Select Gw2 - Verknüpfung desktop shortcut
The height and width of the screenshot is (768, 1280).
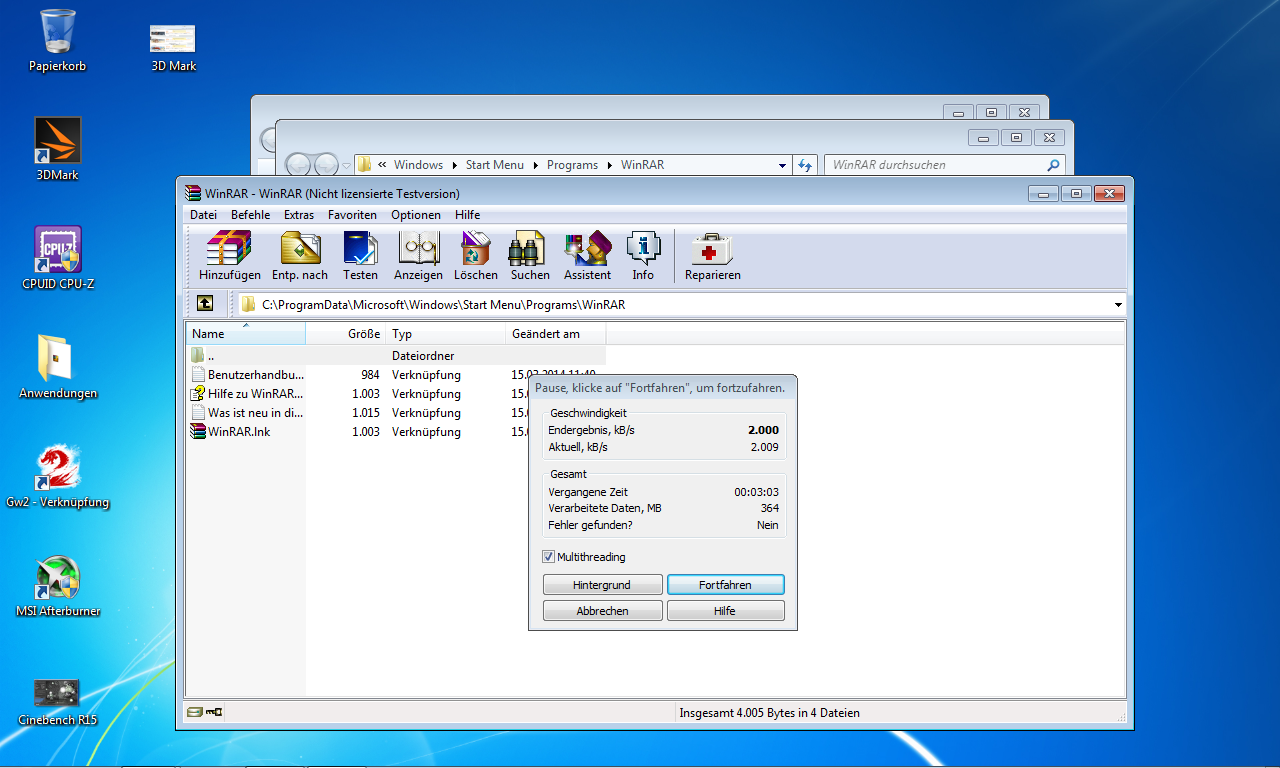point(58,476)
